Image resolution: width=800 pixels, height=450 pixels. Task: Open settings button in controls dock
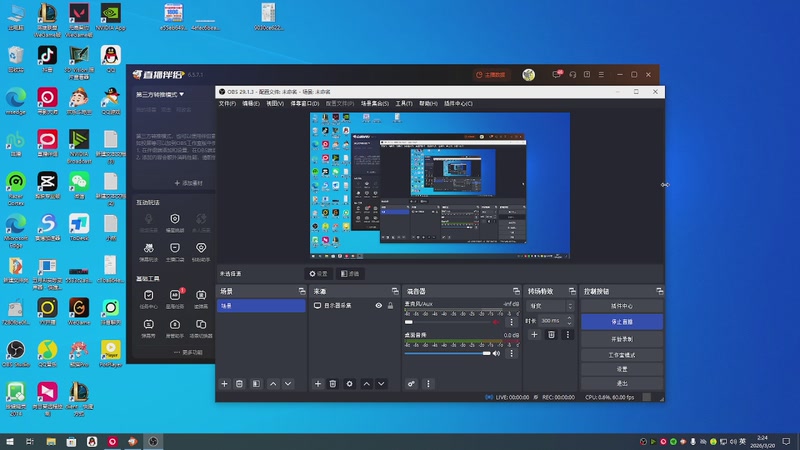click(622, 369)
